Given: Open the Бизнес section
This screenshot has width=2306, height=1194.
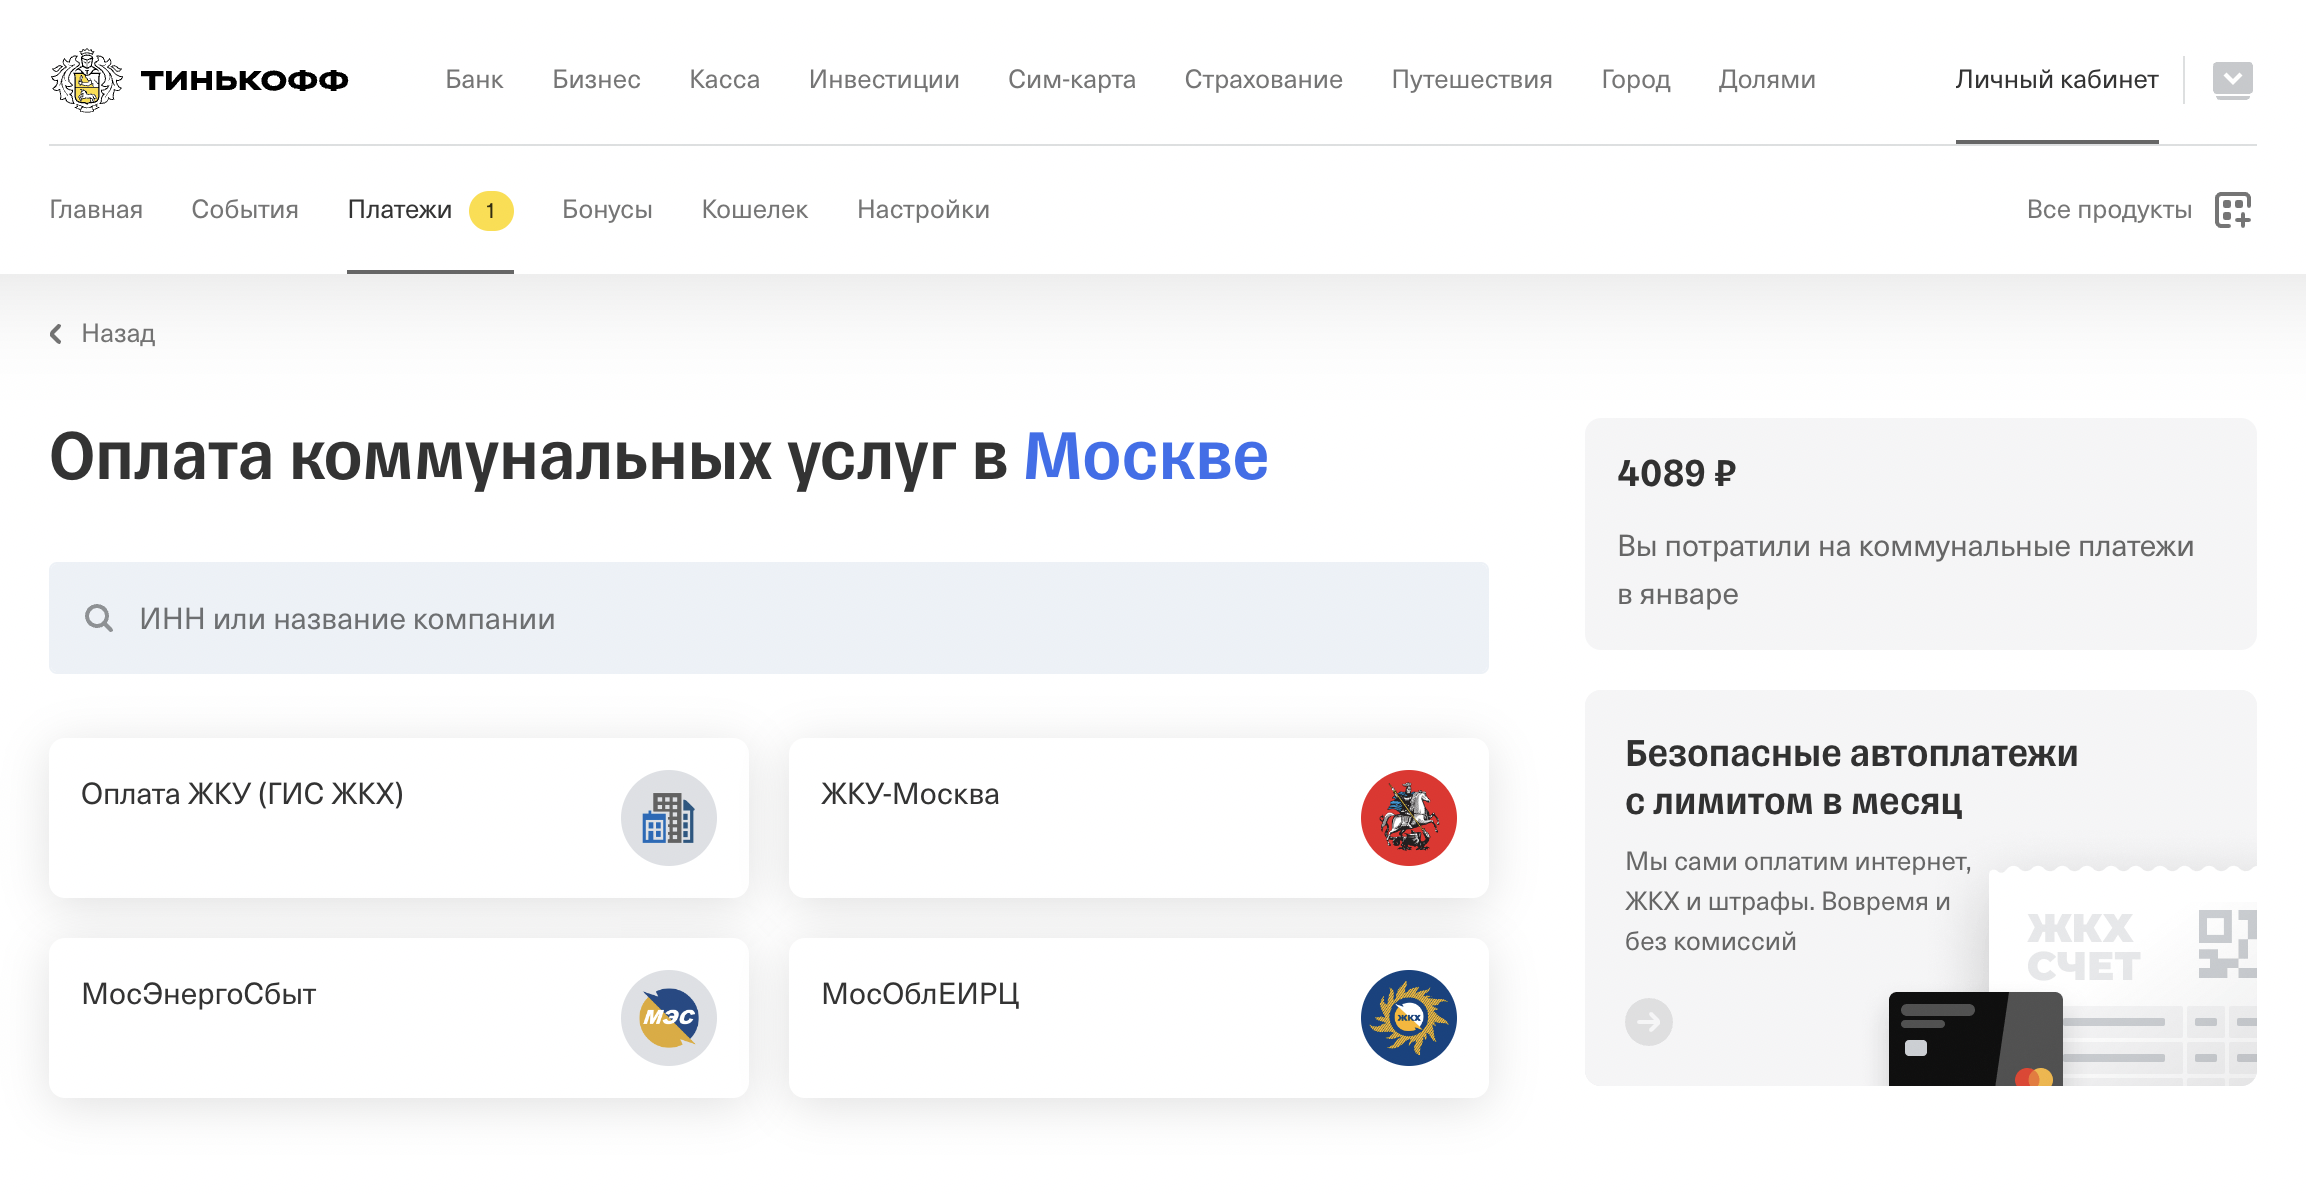Looking at the screenshot, I should pyautogui.click(x=596, y=80).
